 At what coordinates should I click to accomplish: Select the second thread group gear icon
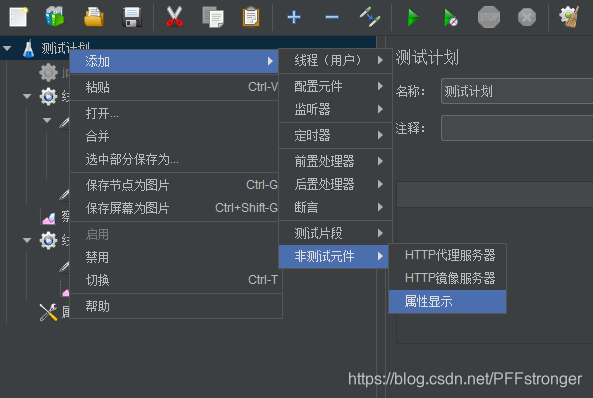point(48,240)
